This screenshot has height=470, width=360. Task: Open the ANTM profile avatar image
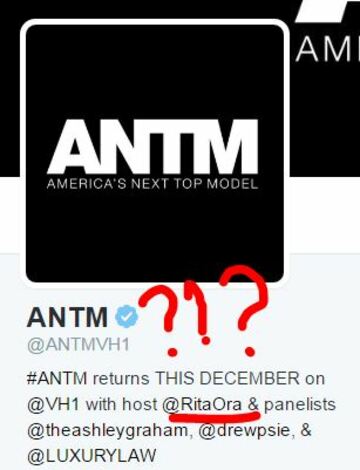pyautogui.click(x=154, y=153)
